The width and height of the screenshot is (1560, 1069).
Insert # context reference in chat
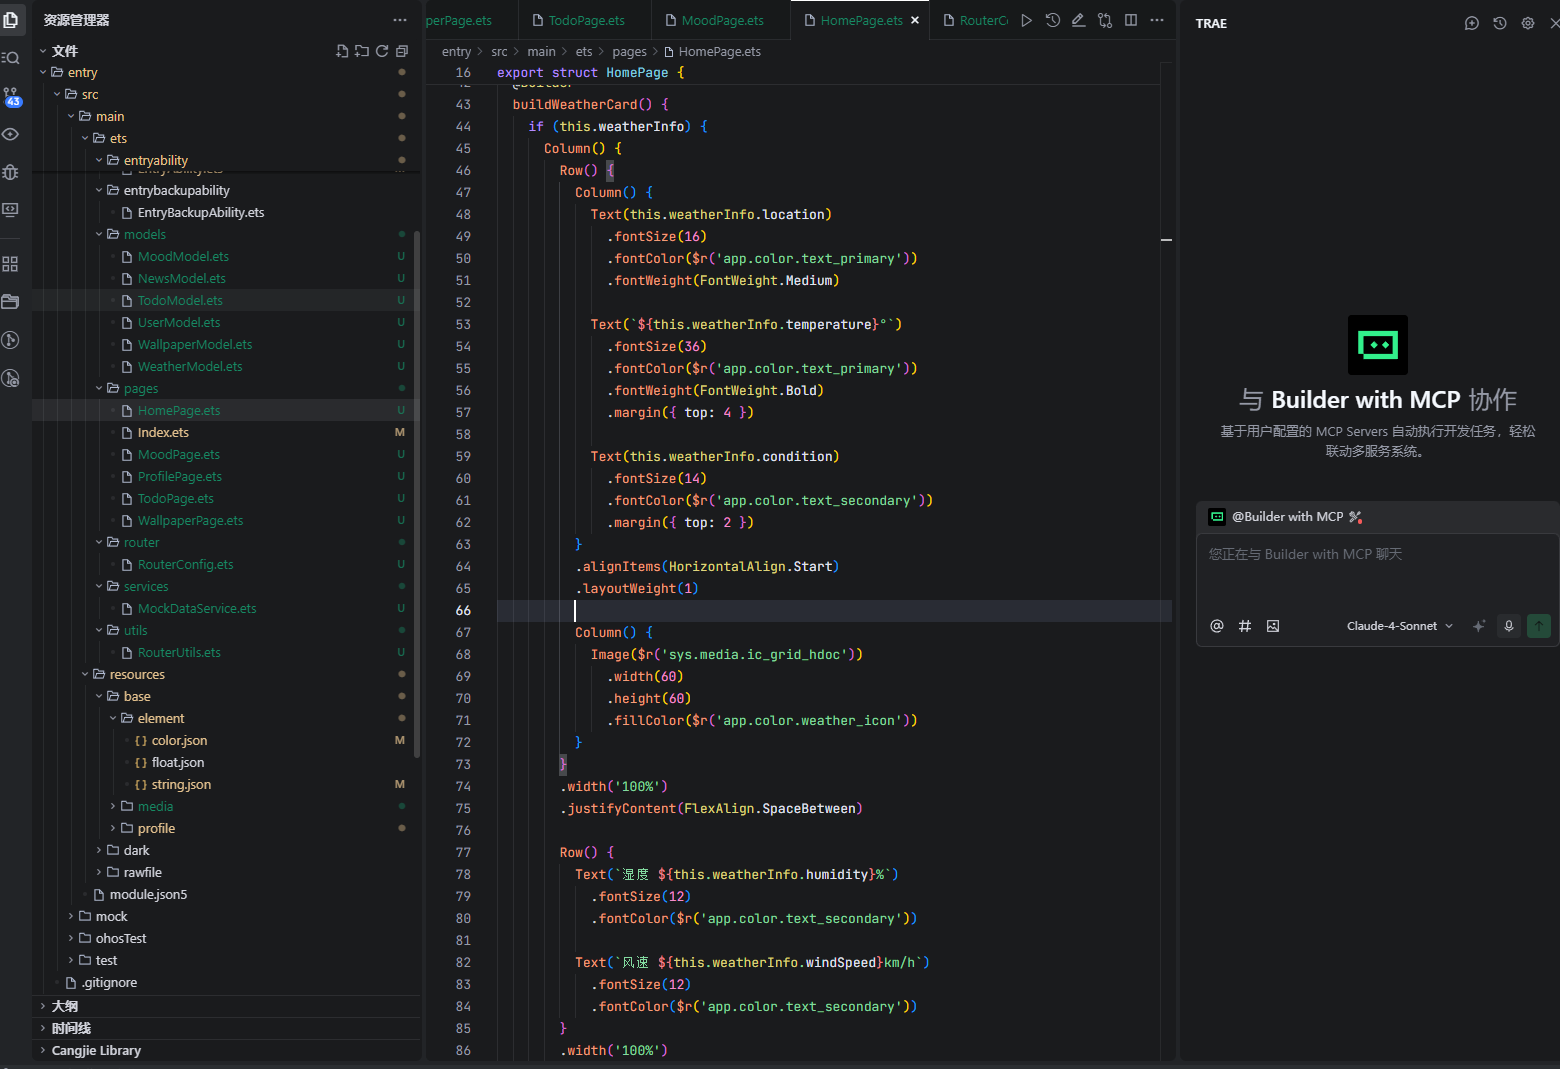[x=1245, y=626]
